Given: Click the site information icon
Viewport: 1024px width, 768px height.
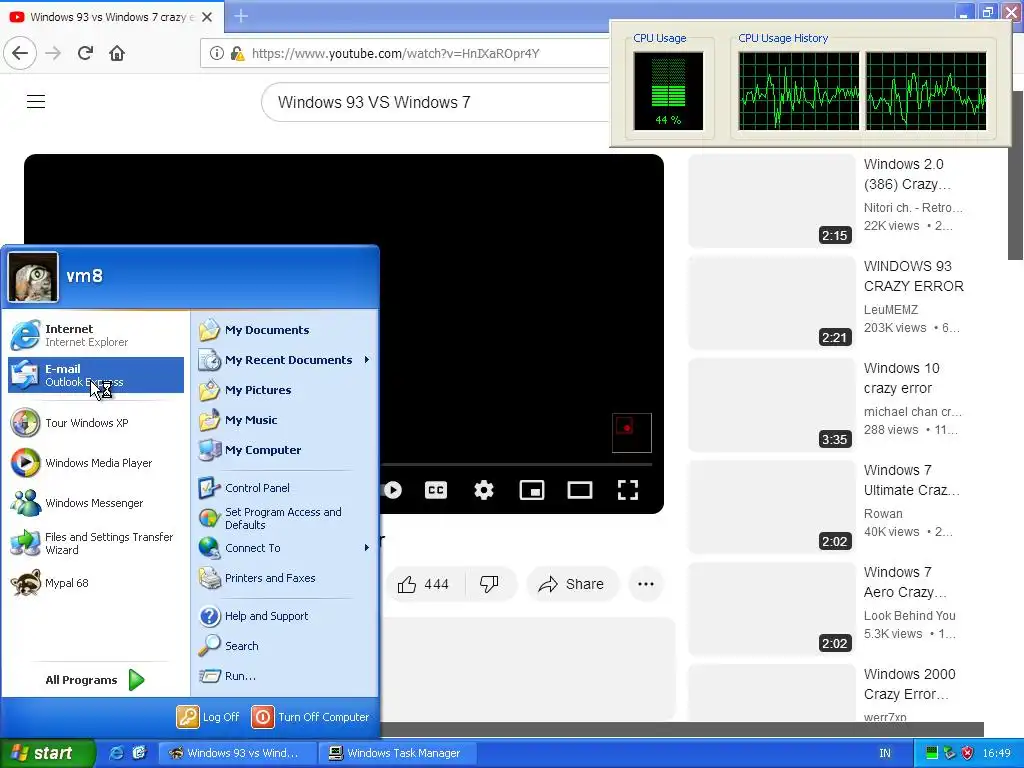Looking at the screenshot, I should tap(217, 53).
